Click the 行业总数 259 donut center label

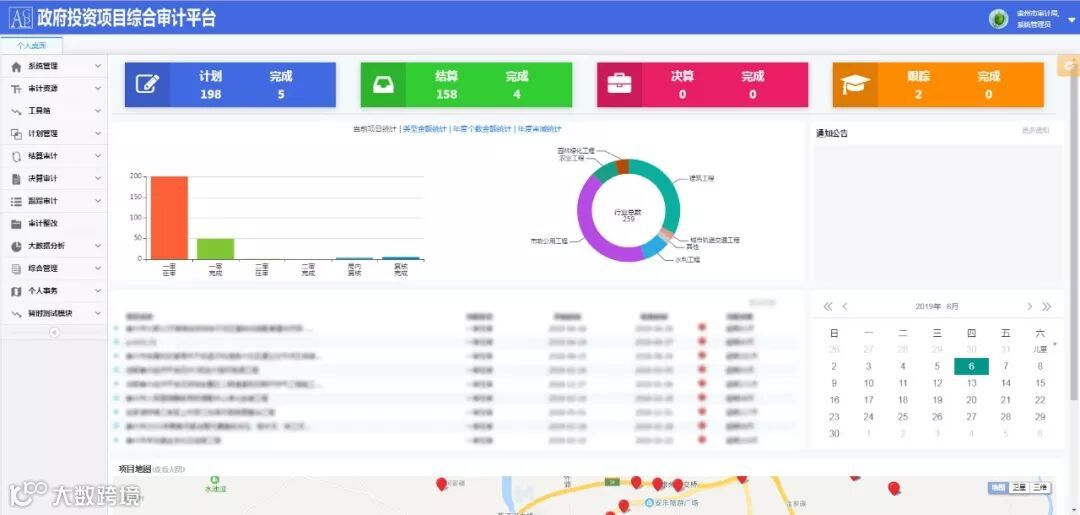click(x=628, y=216)
